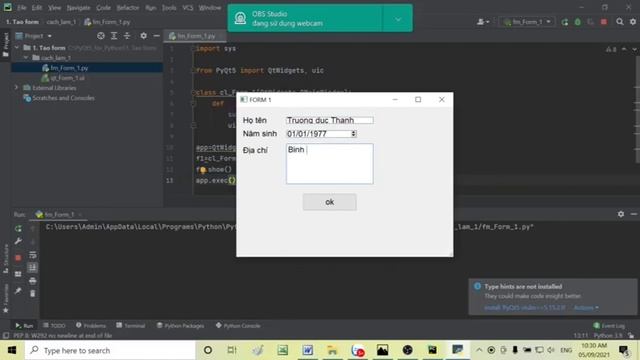
Task: Open the TODO tool window tab
Action: coord(54,325)
